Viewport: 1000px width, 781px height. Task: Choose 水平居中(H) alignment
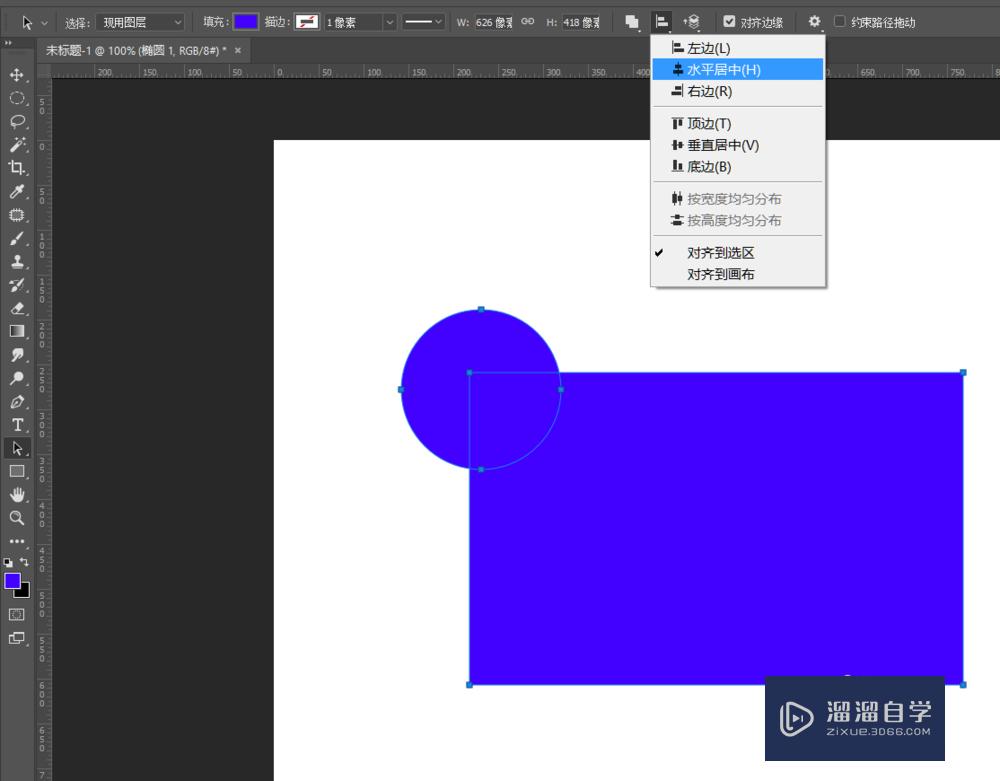point(737,69)
